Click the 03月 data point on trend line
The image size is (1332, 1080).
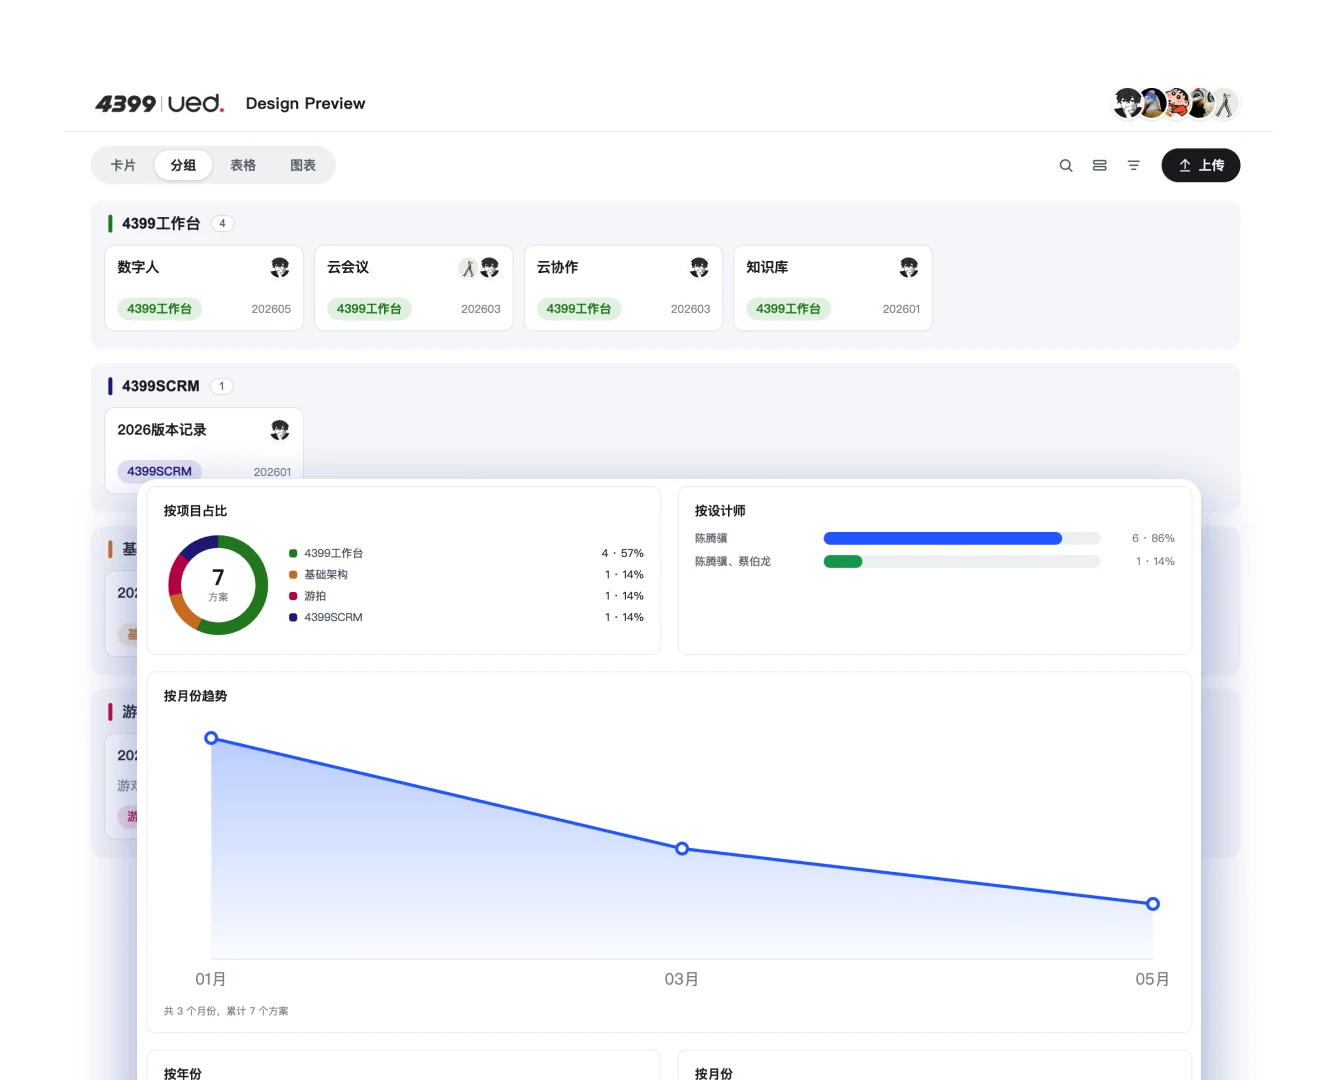(682, 849)
